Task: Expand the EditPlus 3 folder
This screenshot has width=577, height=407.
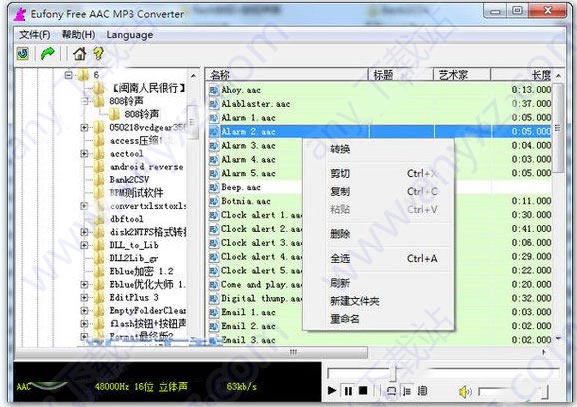Action: coord(84,297)
